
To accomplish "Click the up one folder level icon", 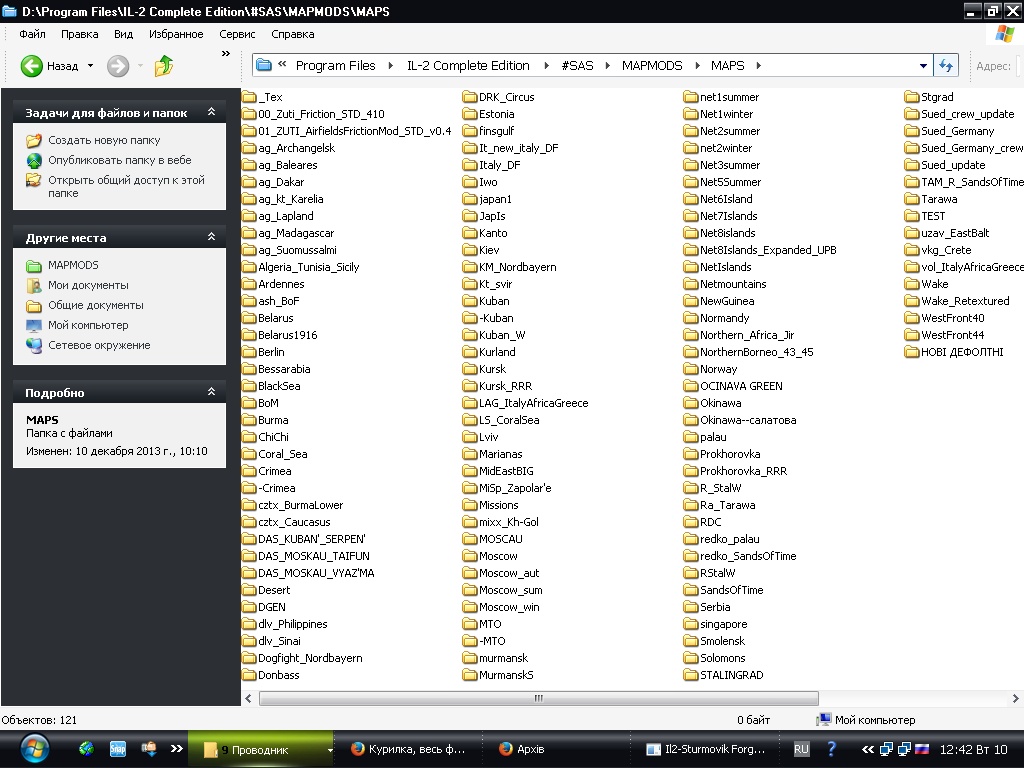I will tap(163, 66).
